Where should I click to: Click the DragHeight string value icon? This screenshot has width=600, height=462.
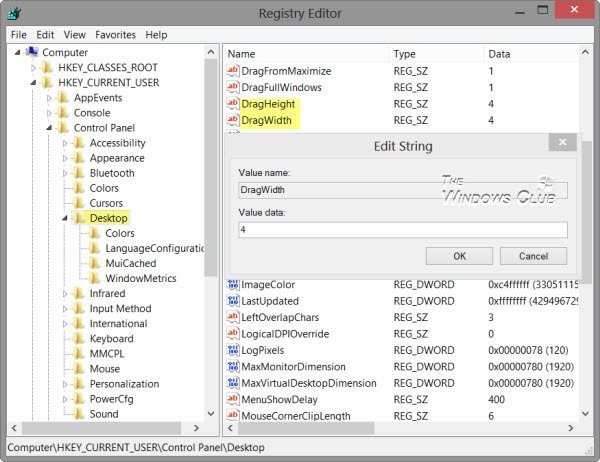[x=233, y=104]
